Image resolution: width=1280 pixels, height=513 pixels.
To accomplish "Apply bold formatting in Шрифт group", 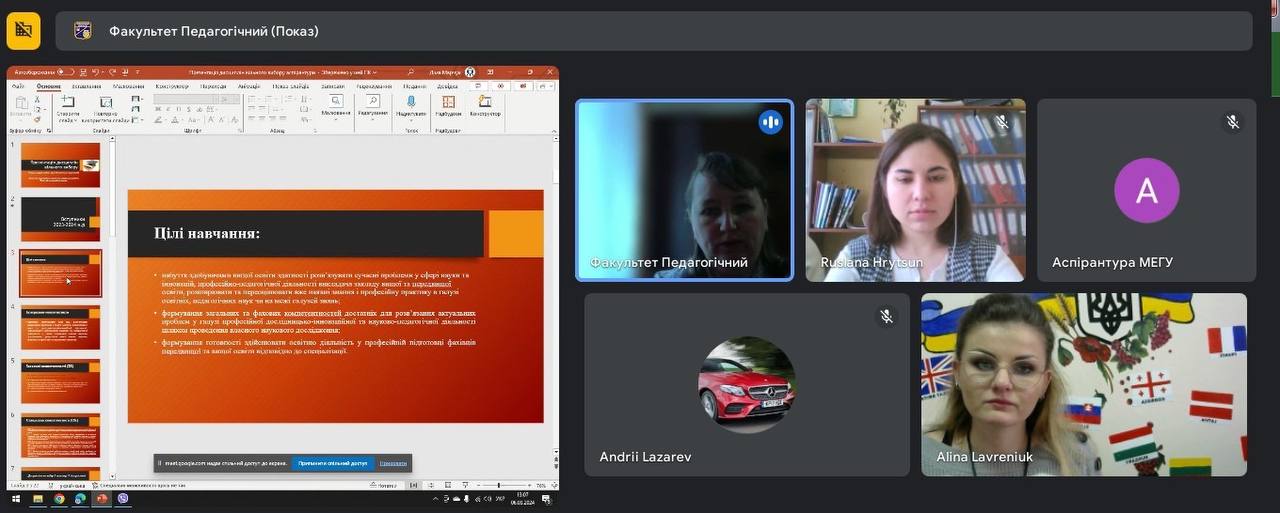I will click(157, 109).
